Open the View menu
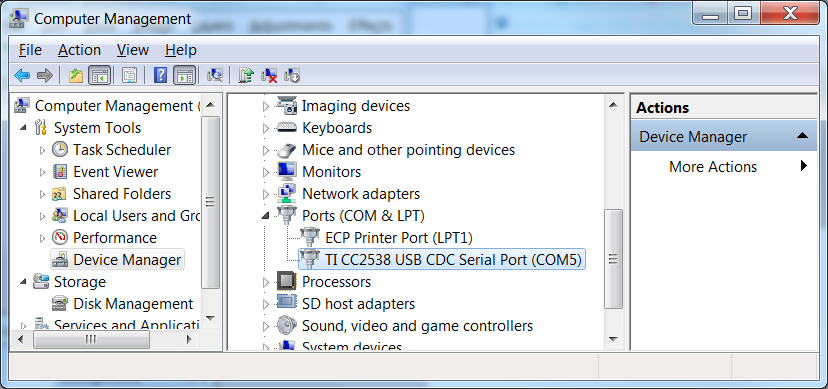The image size is (828, 389). click(x=133, y=50)
